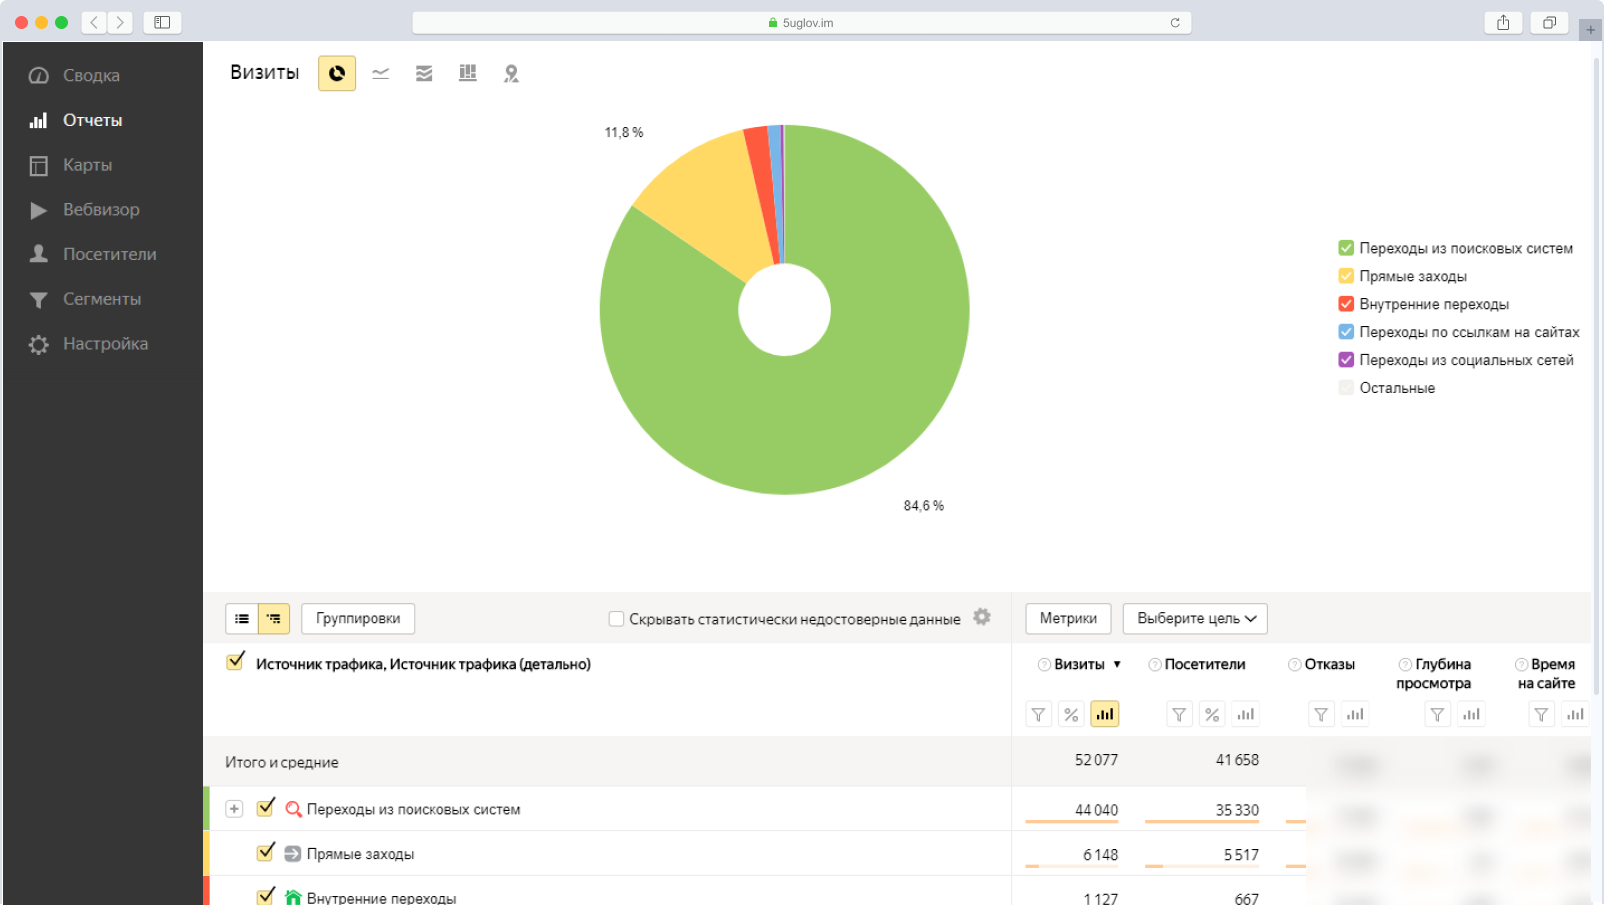The image size is (1604, 906).
Task: Click the browser address bar
Action: tap(800, 22)
